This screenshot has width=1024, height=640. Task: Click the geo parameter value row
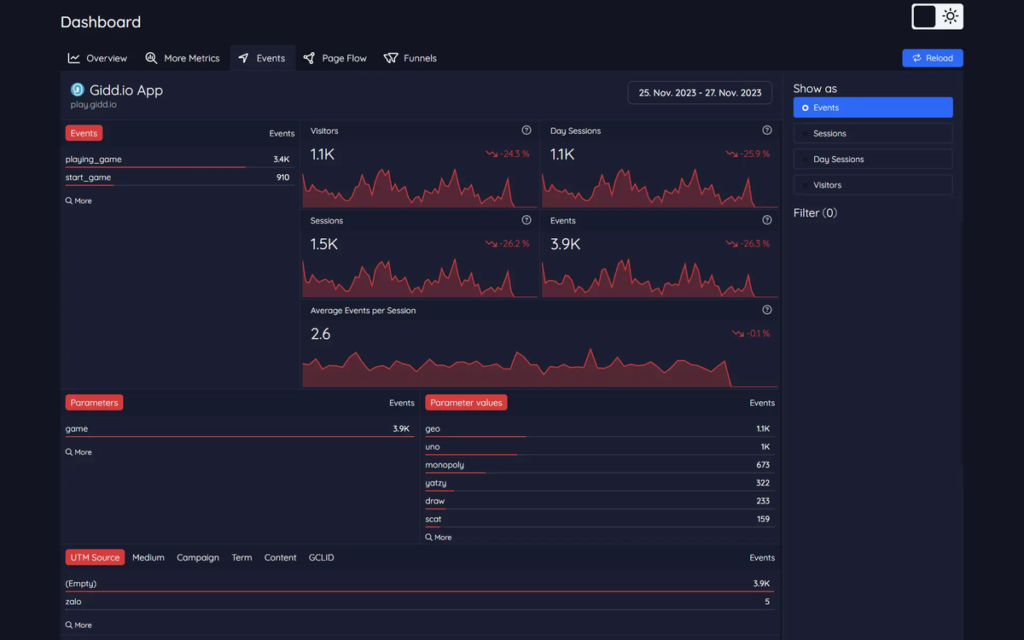[x=599, y=429]
